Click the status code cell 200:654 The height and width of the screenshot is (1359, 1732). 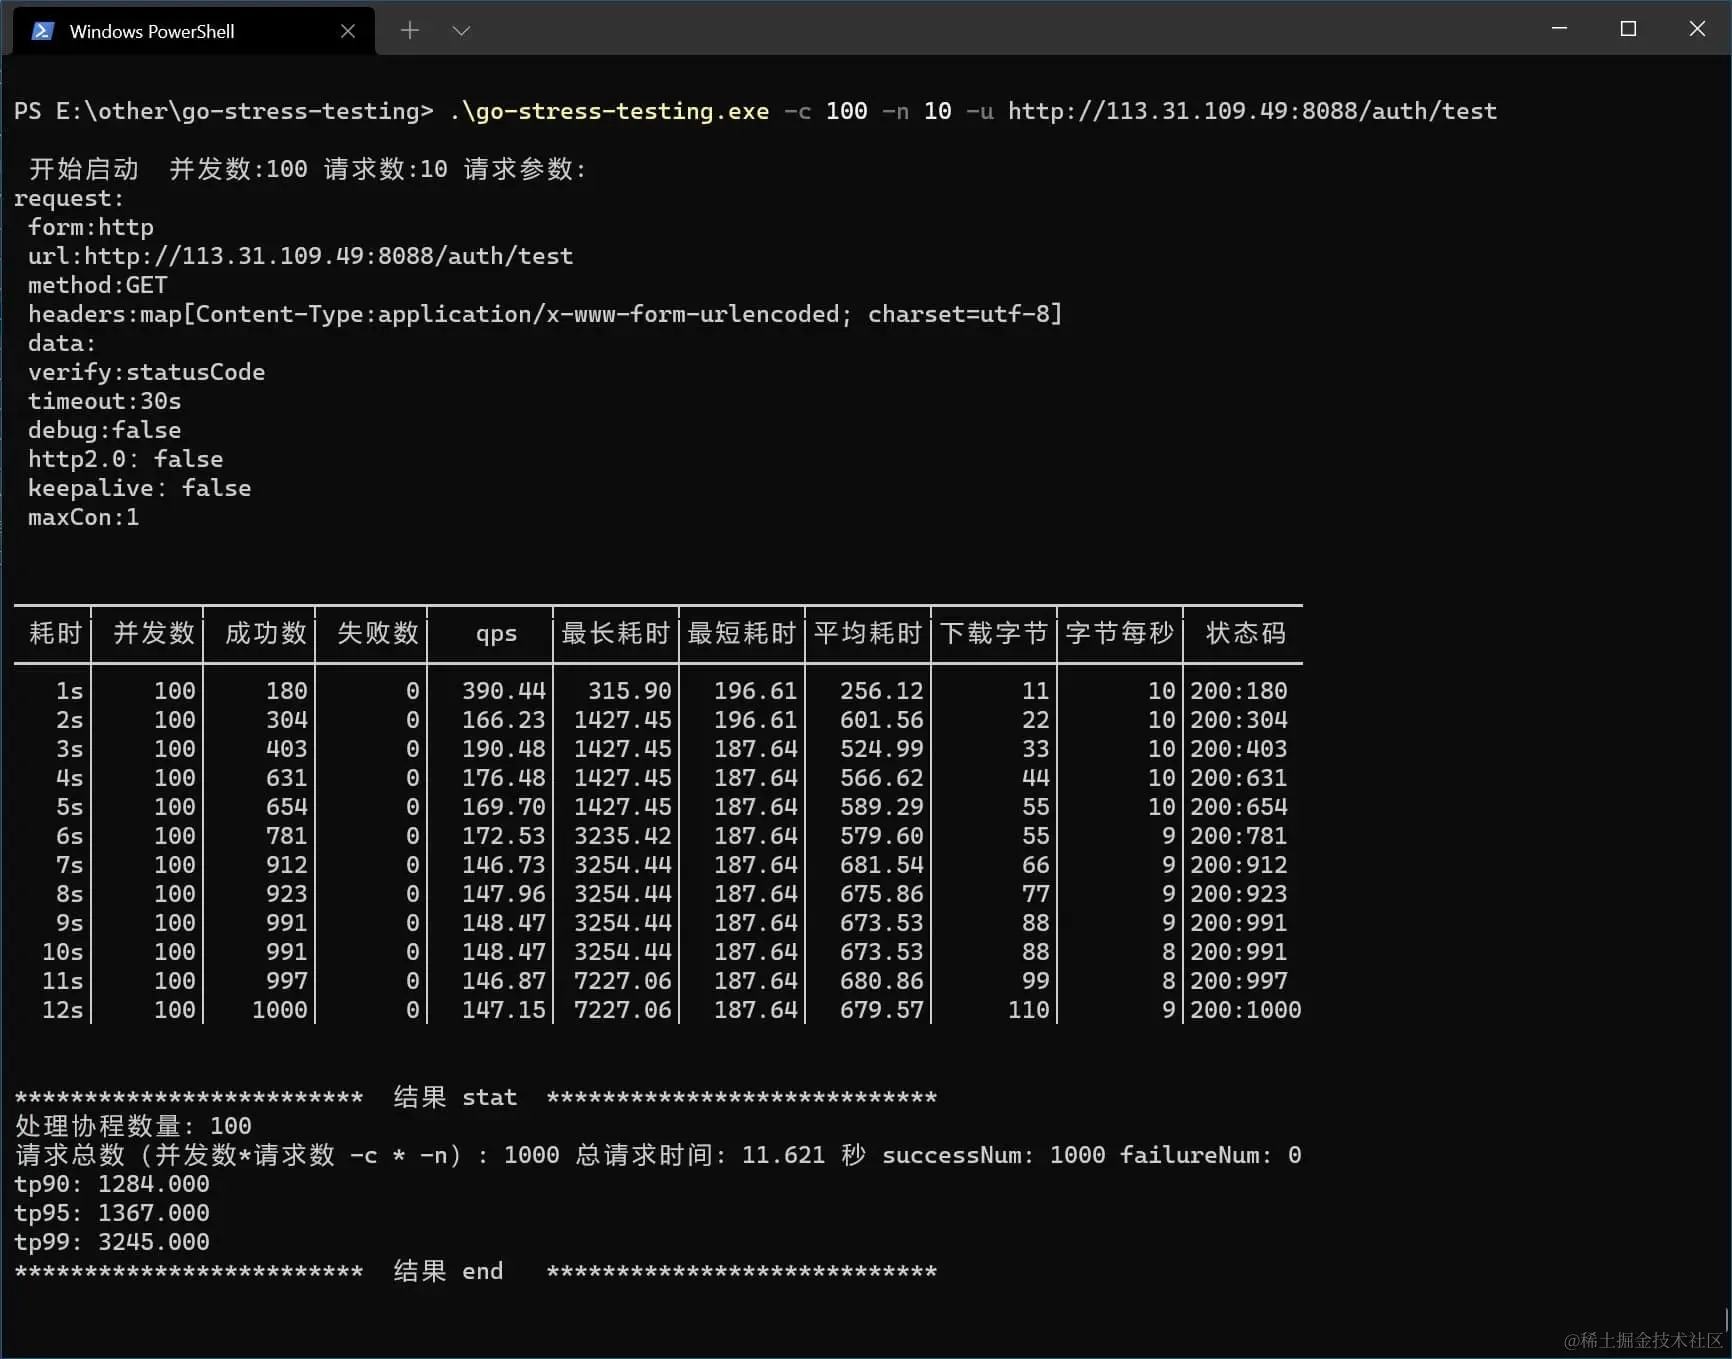coord(1239,807)
